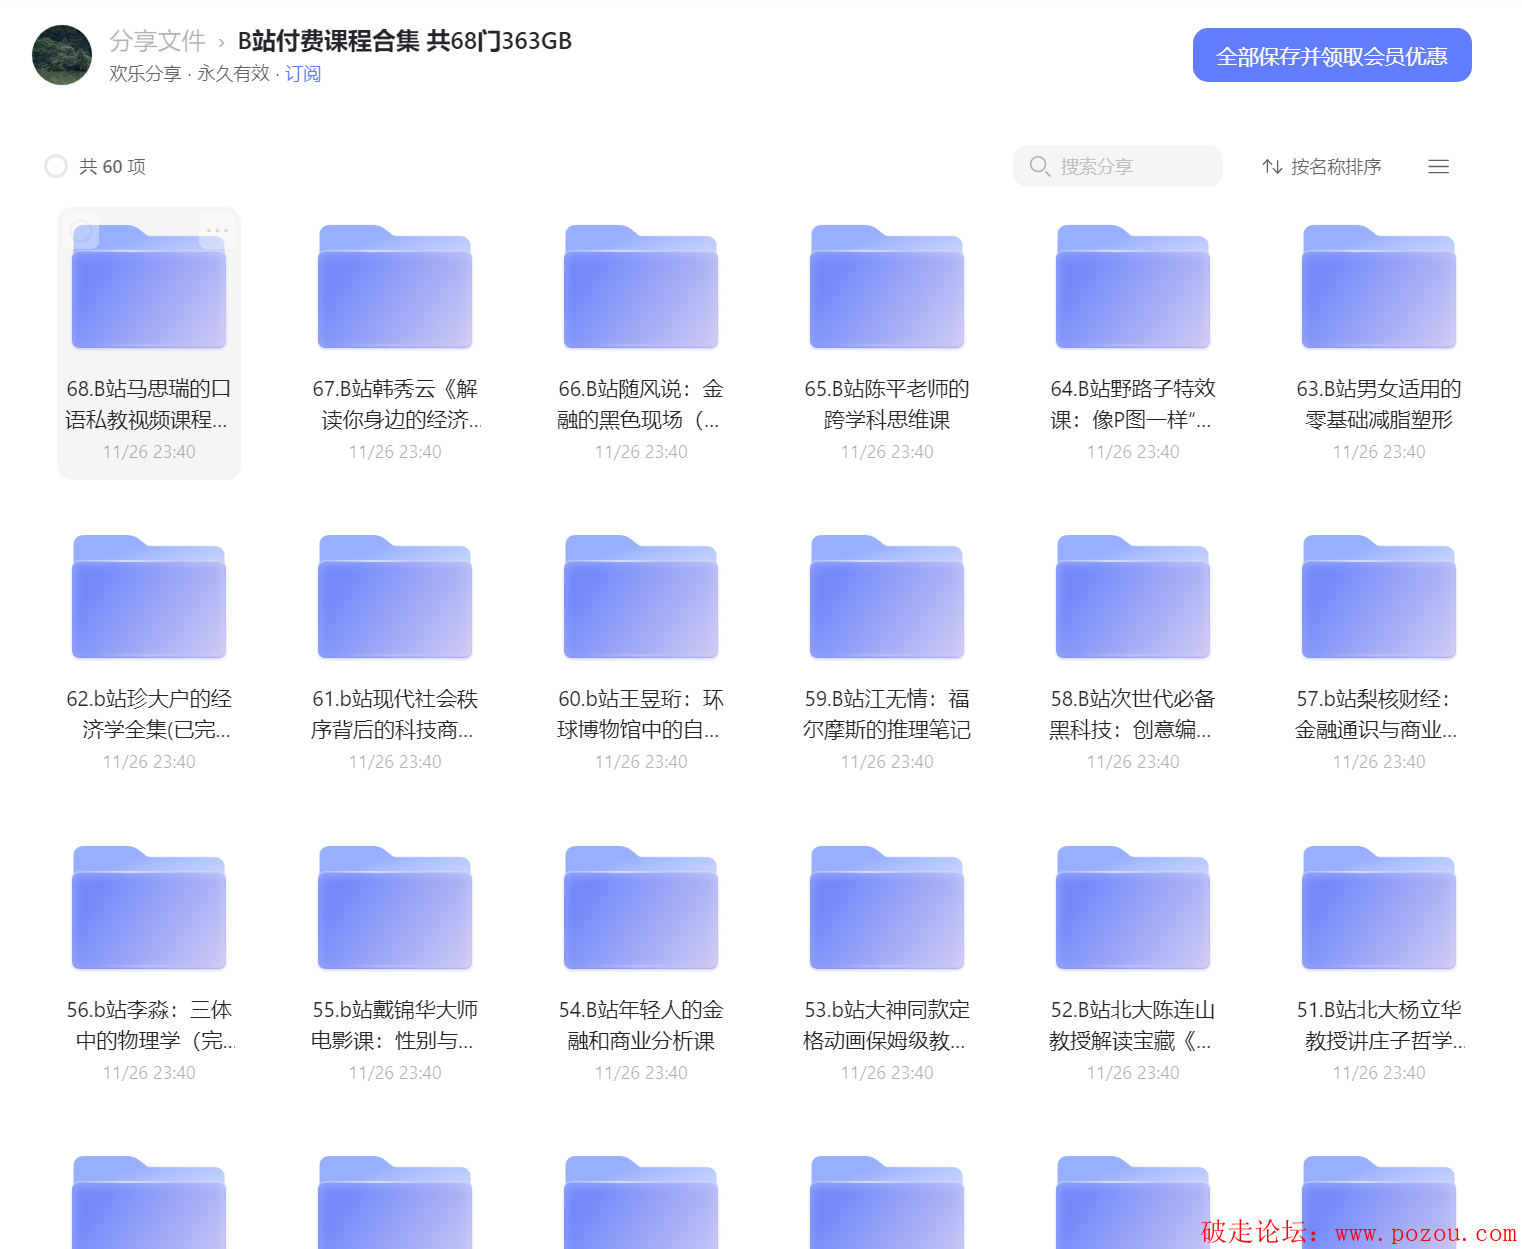The image size is (1522, 1249).
Task: Click 全部保存并领取会员优惠 button
Action: [x=1332, y=55]
